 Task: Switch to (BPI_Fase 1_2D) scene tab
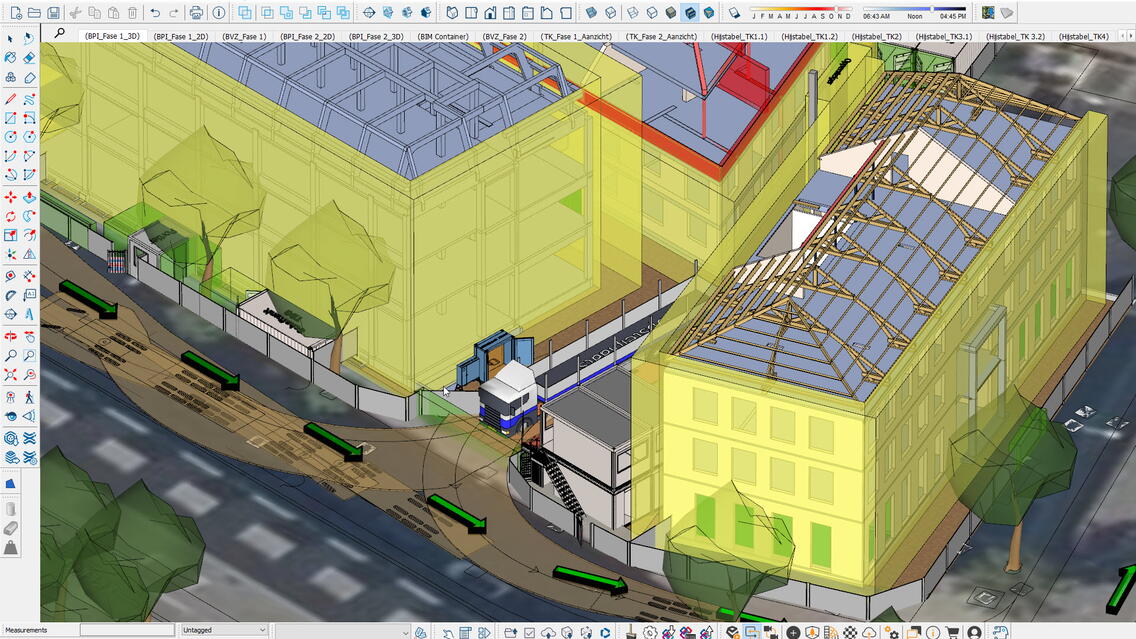click(x=181, y=36)
